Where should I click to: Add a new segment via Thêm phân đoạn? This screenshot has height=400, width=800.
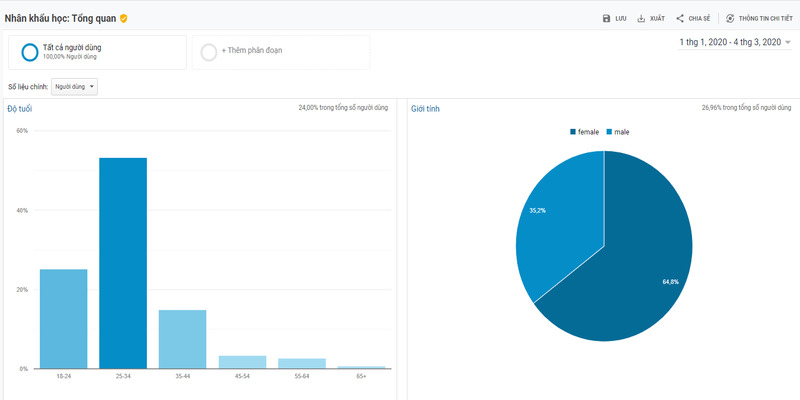[x=281, y=52]
